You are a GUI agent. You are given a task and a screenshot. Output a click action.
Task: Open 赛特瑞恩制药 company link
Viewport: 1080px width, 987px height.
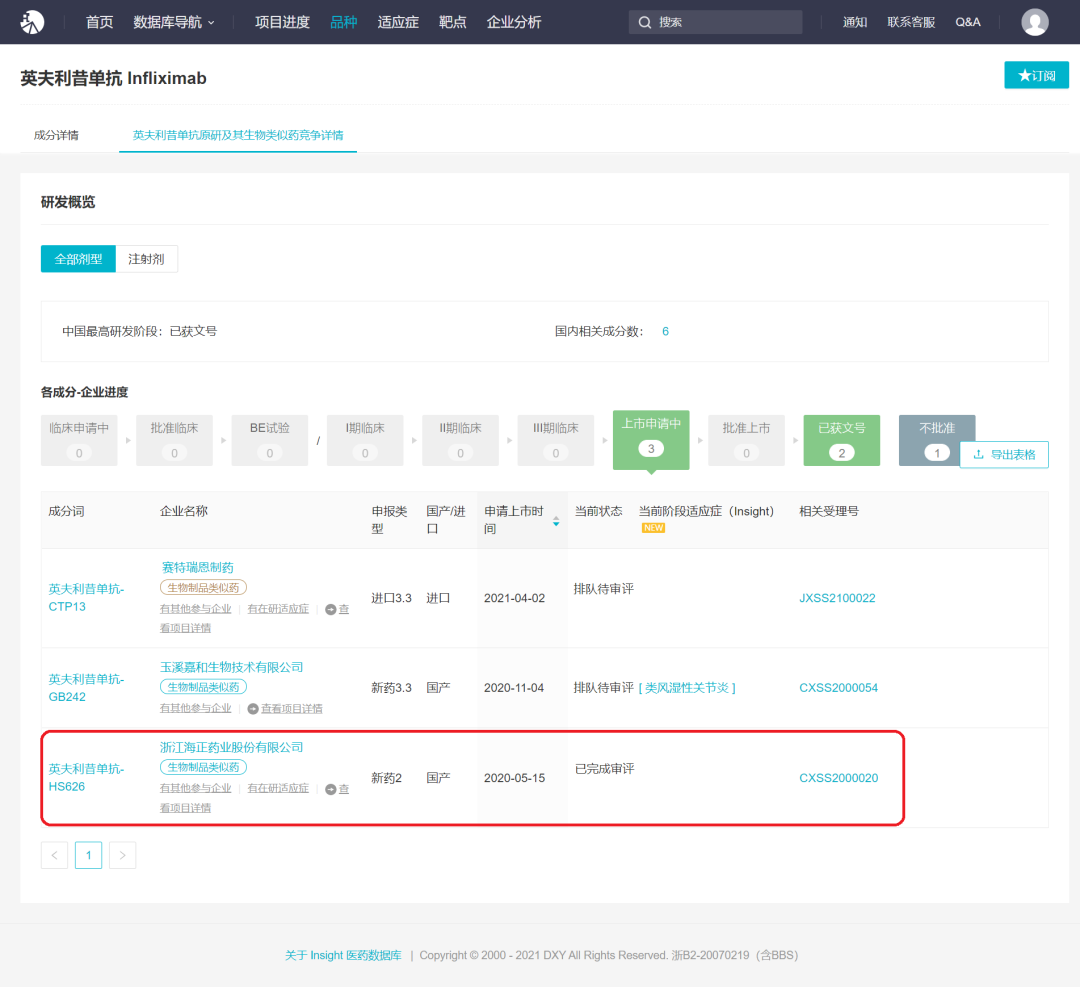pyautogui.click(x=198, y=567)
